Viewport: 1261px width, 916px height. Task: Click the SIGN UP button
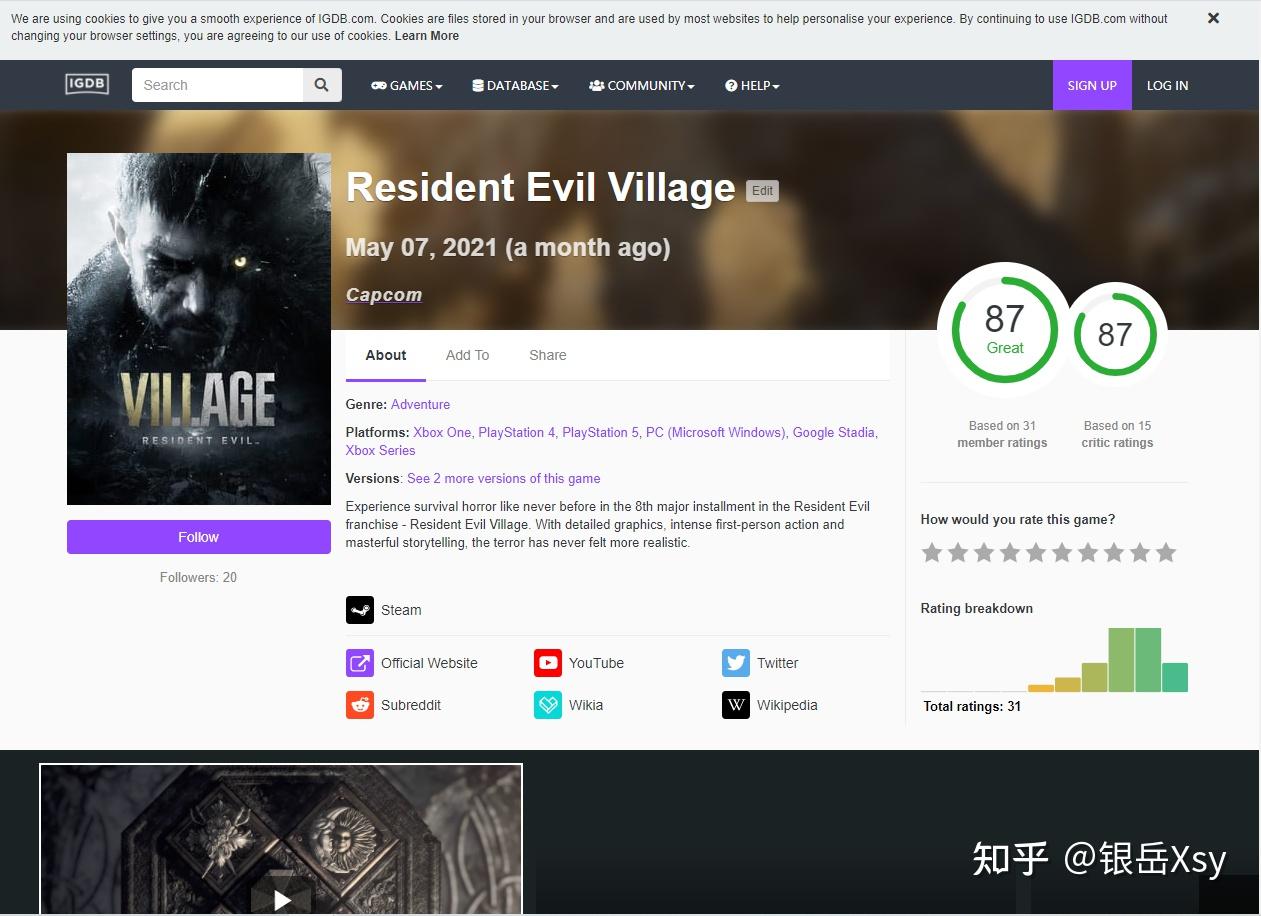(1092, 86)
